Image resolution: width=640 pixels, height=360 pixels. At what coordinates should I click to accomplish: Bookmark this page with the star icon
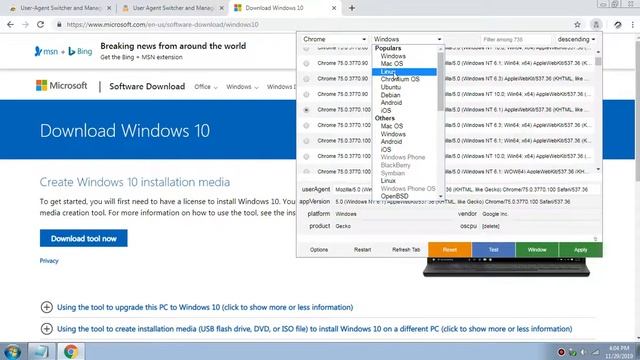coord(577,24)
